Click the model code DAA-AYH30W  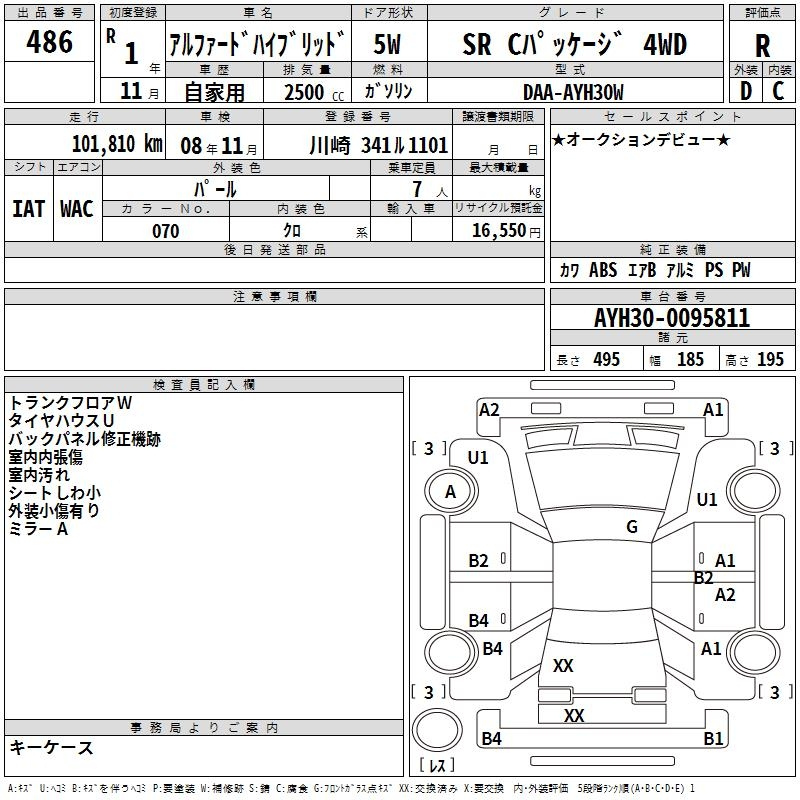tap(573, 91)
